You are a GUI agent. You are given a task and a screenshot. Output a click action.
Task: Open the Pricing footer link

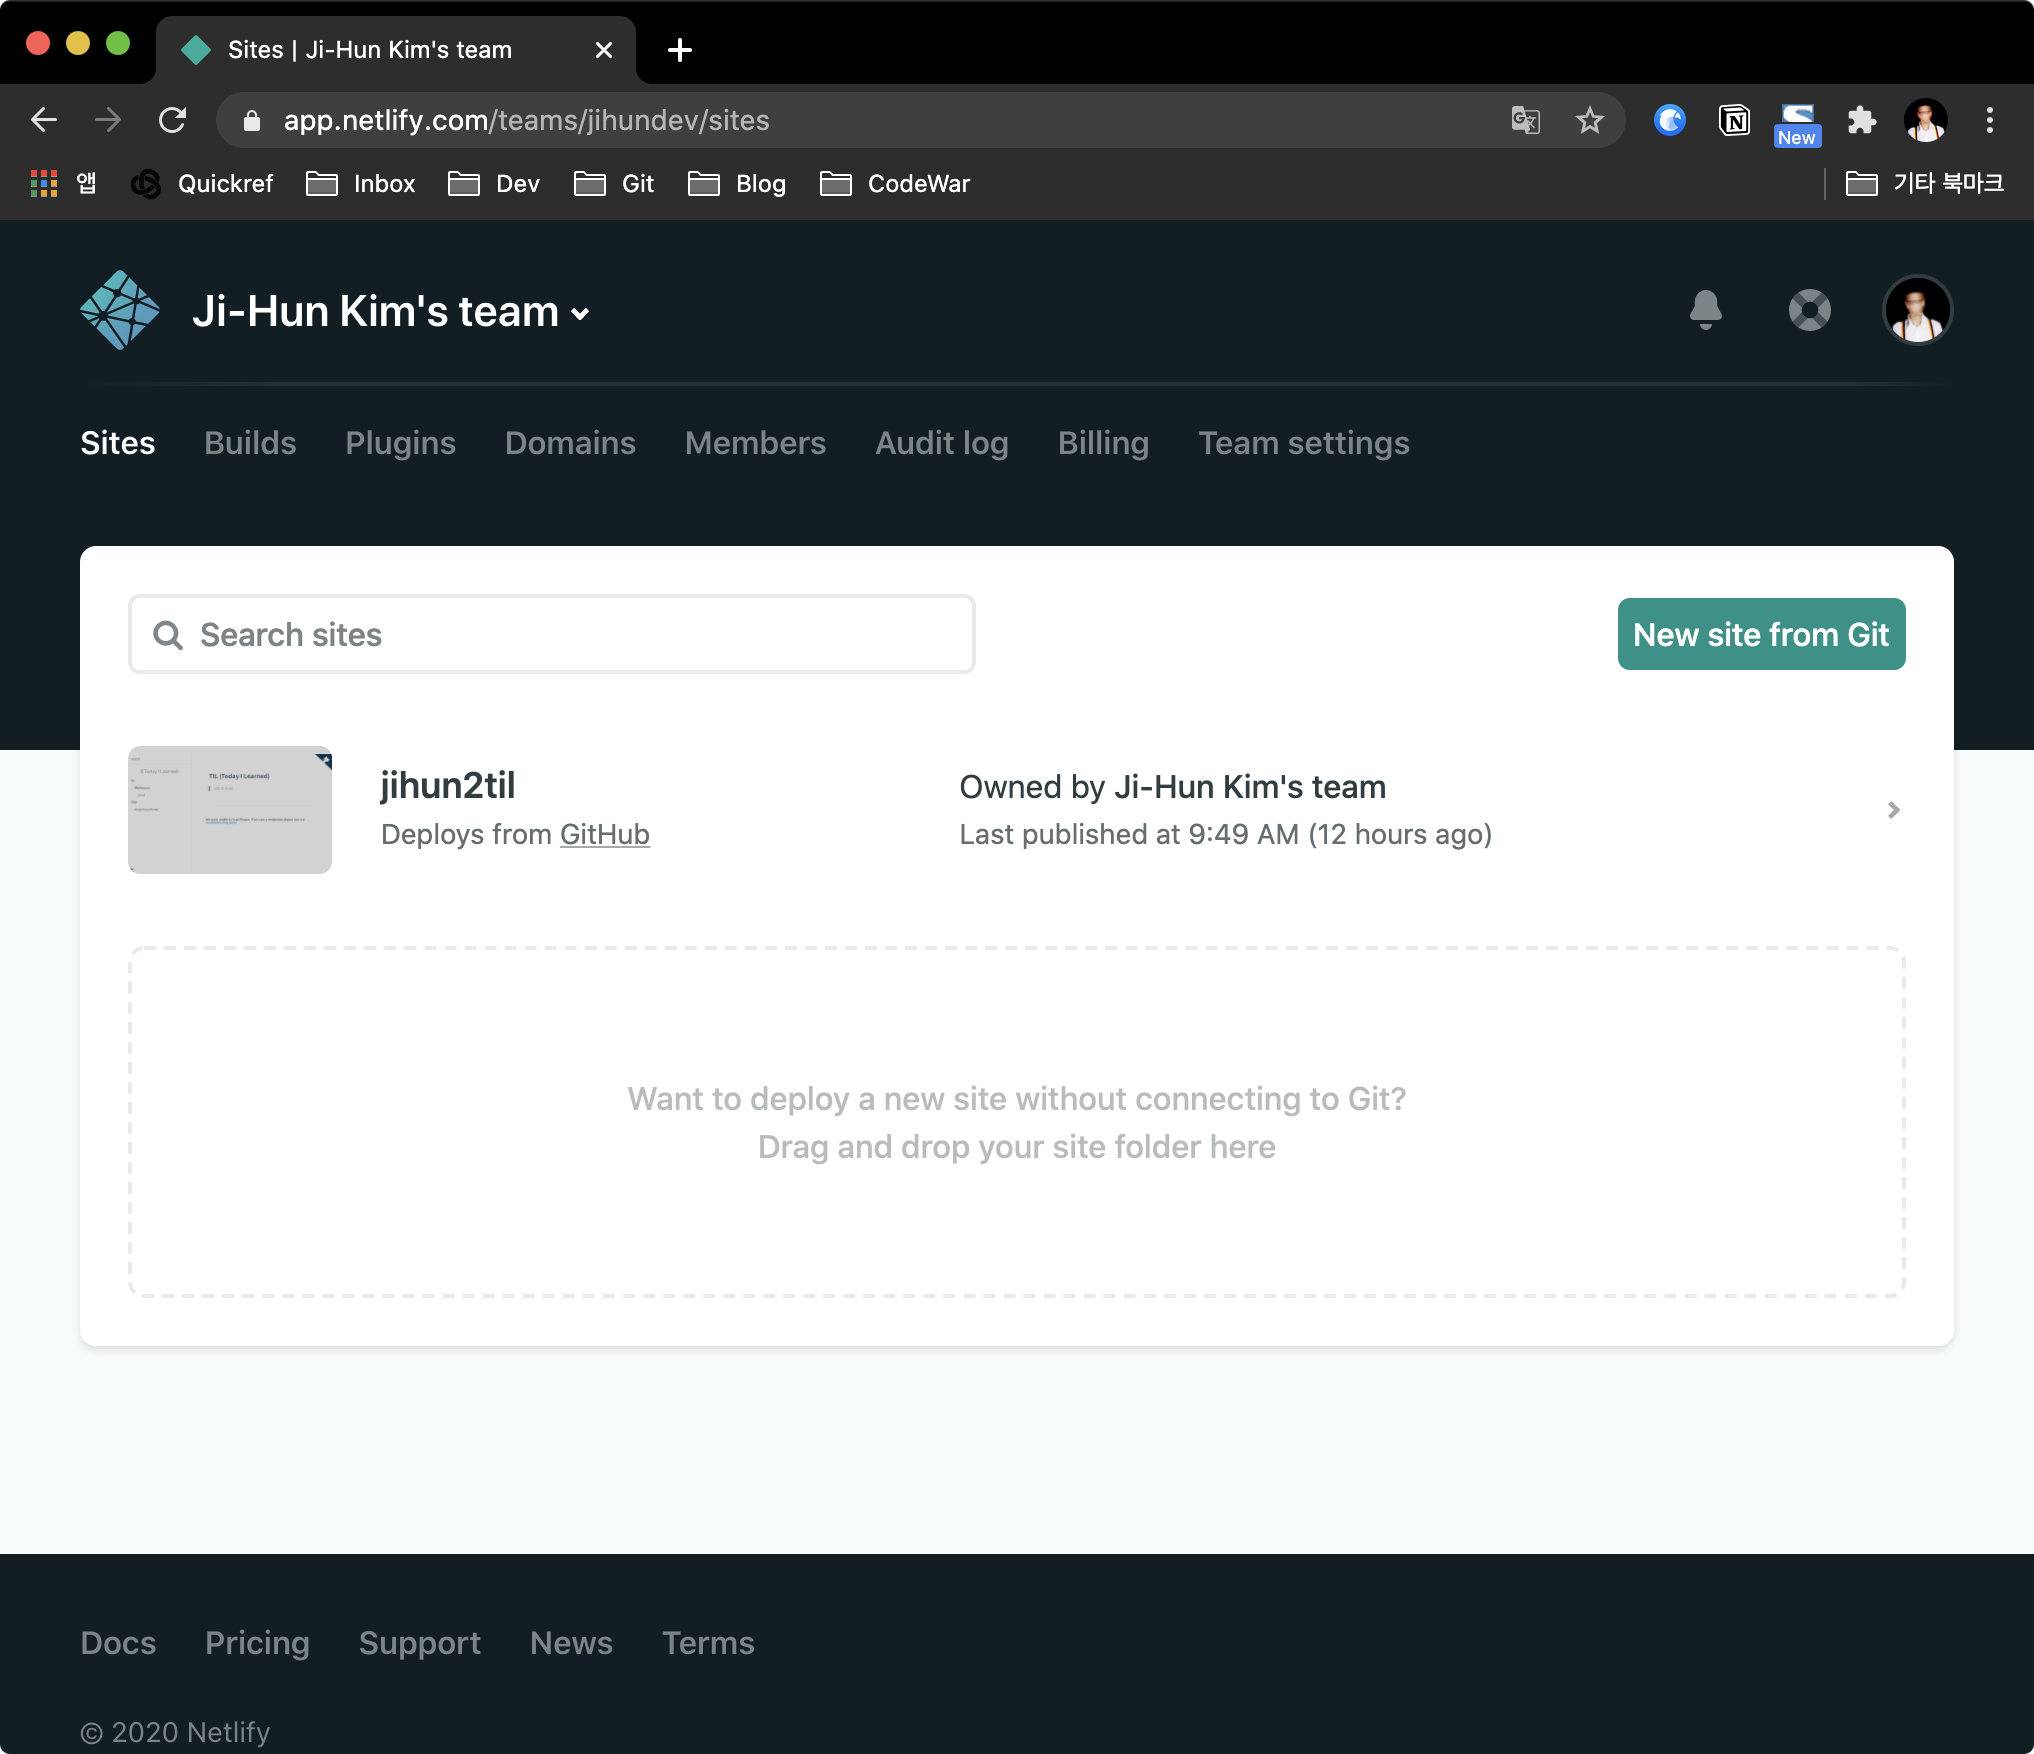[x=257, y=1643]
